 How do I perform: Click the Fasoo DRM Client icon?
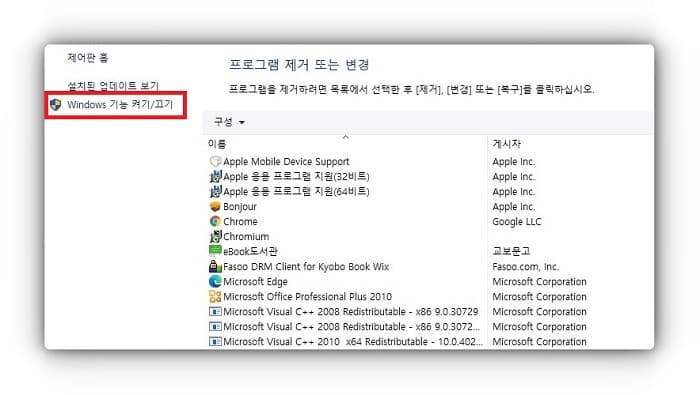(x=215, y=266)
